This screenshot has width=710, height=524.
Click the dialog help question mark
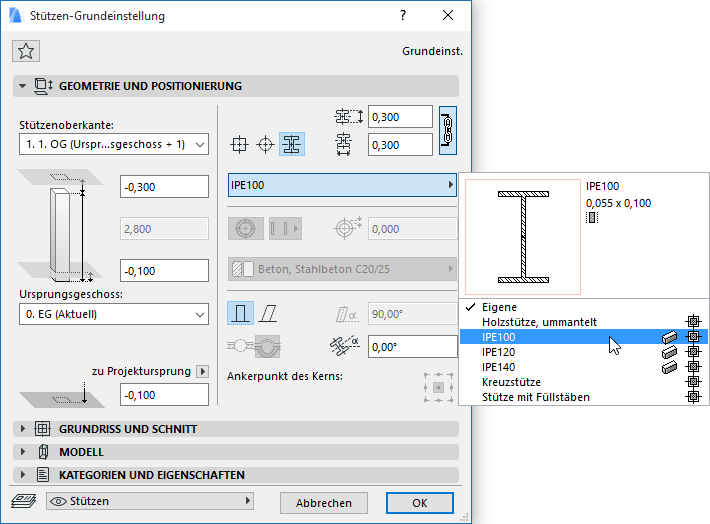(403, 15)
